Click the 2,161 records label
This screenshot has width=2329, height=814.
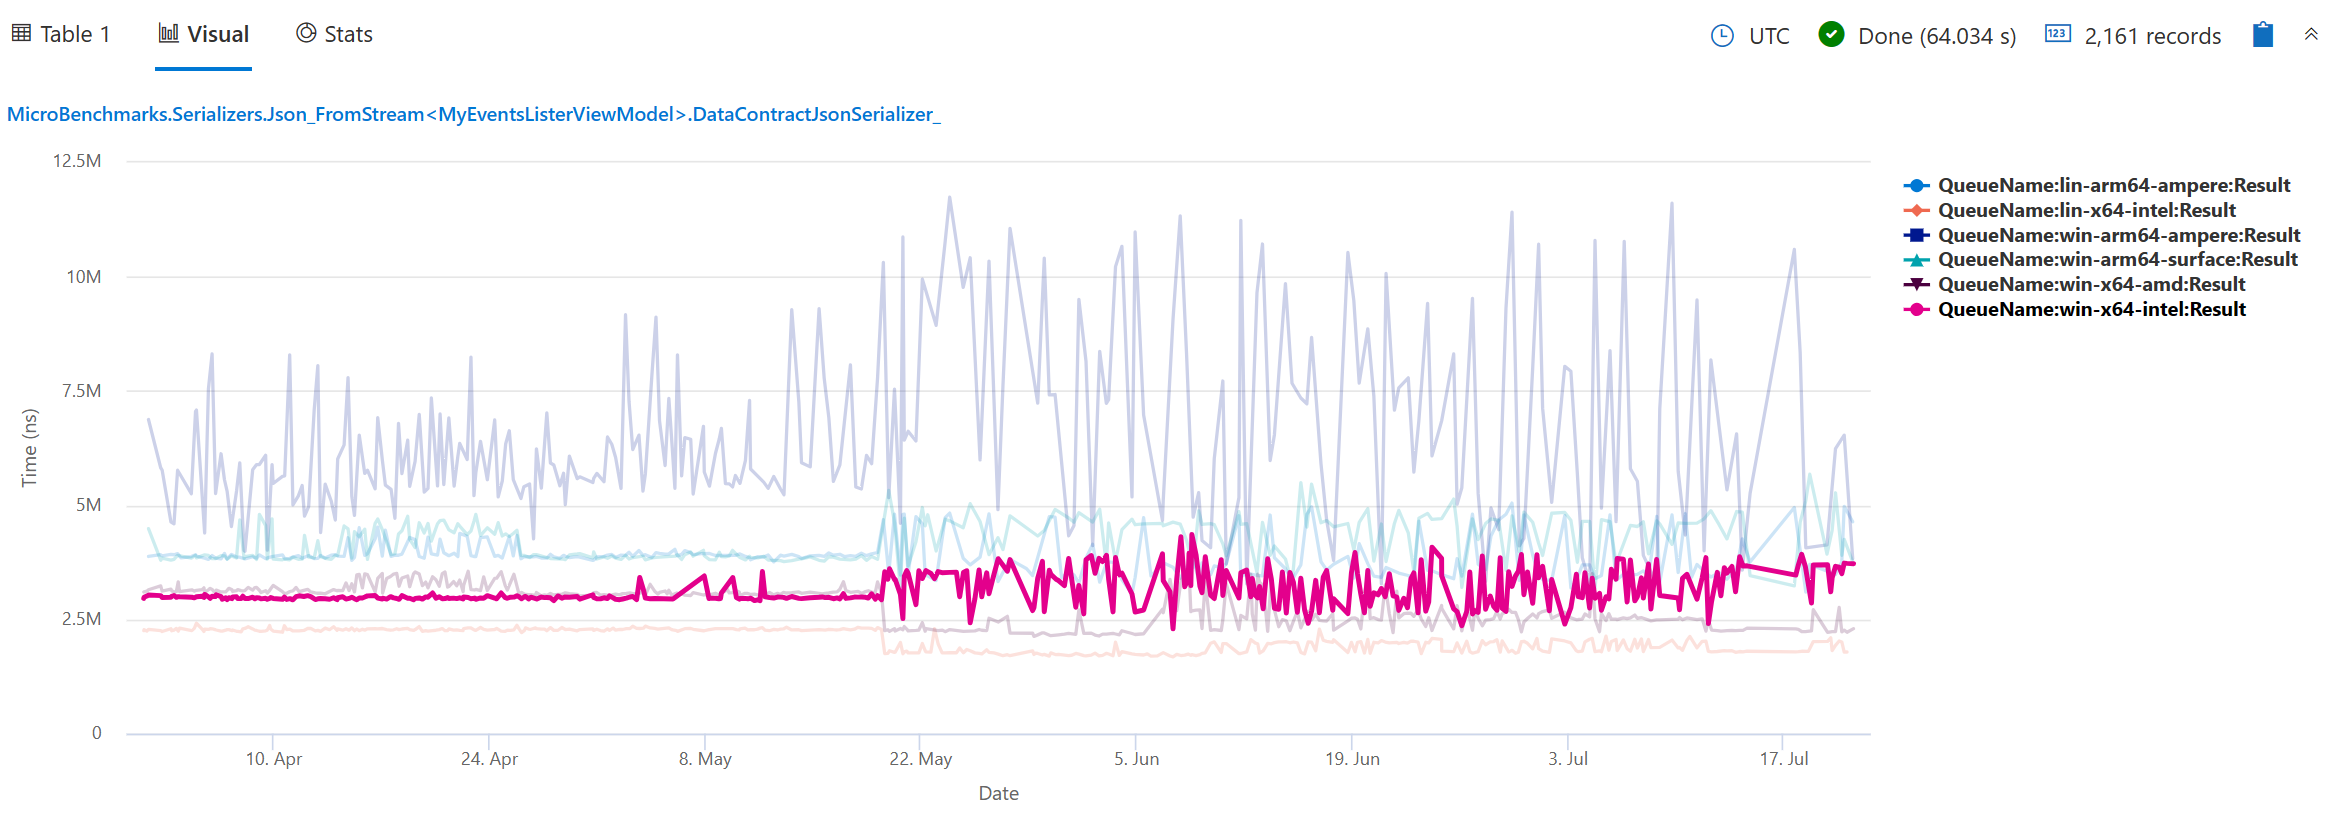(x=2152, y=34)
